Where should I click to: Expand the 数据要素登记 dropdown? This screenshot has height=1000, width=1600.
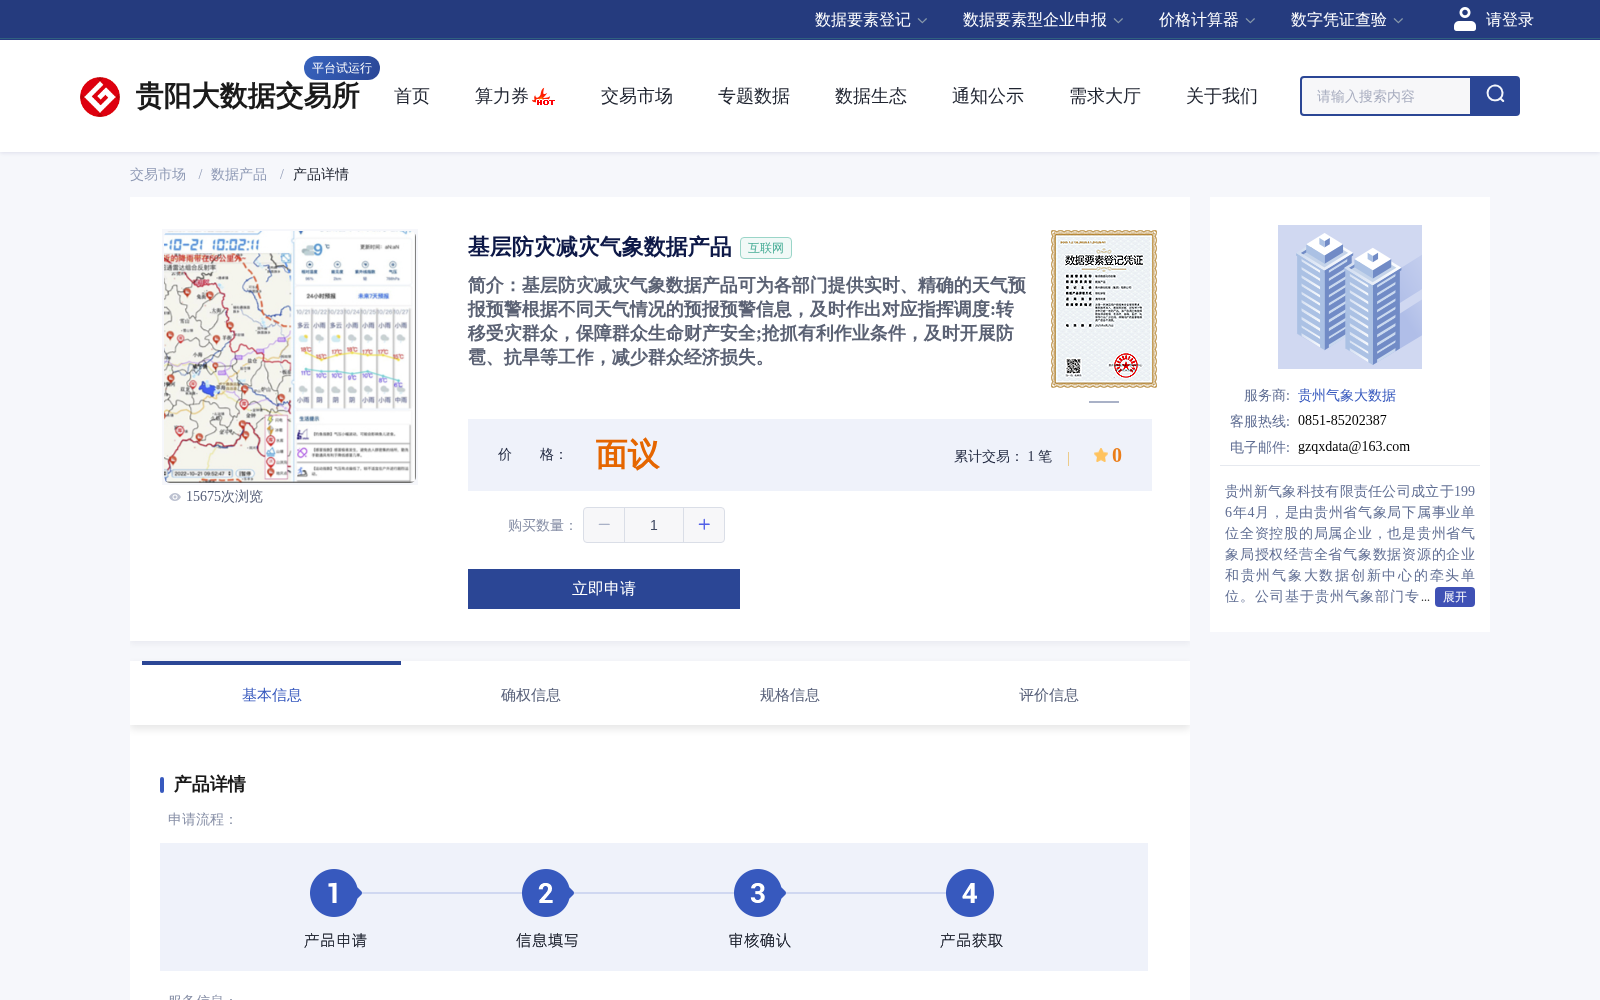pos(871,20)
